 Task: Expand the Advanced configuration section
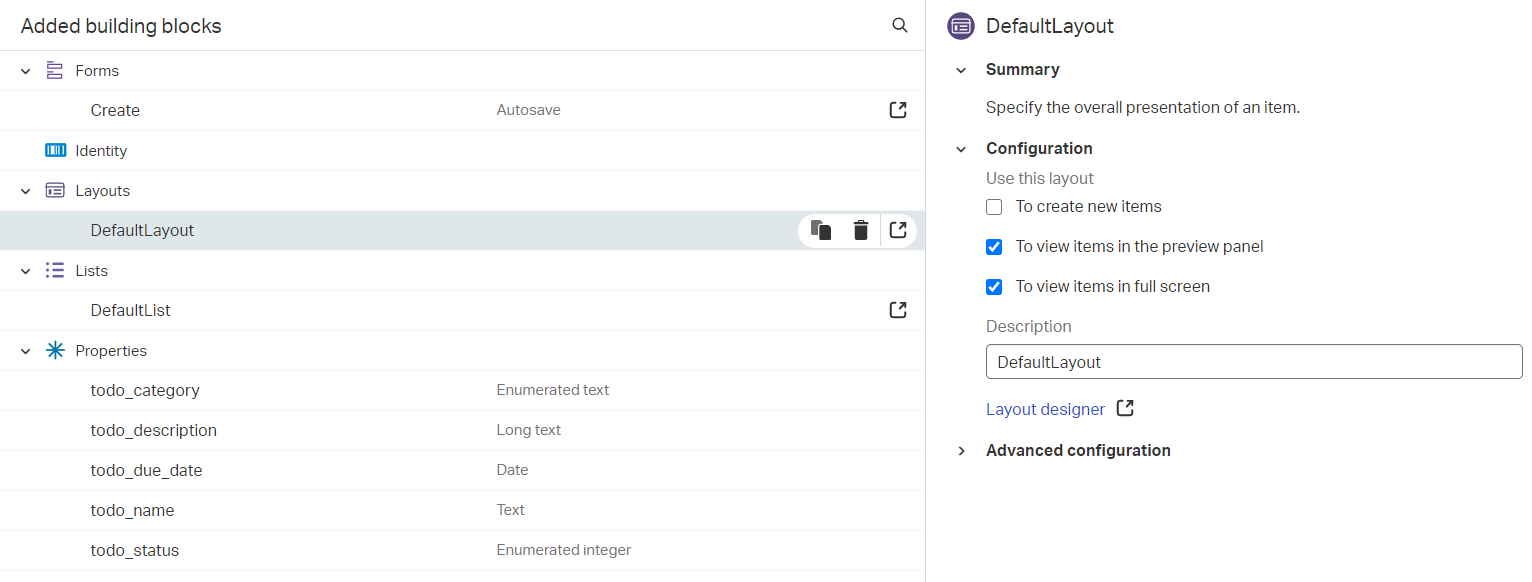point(962,451)
